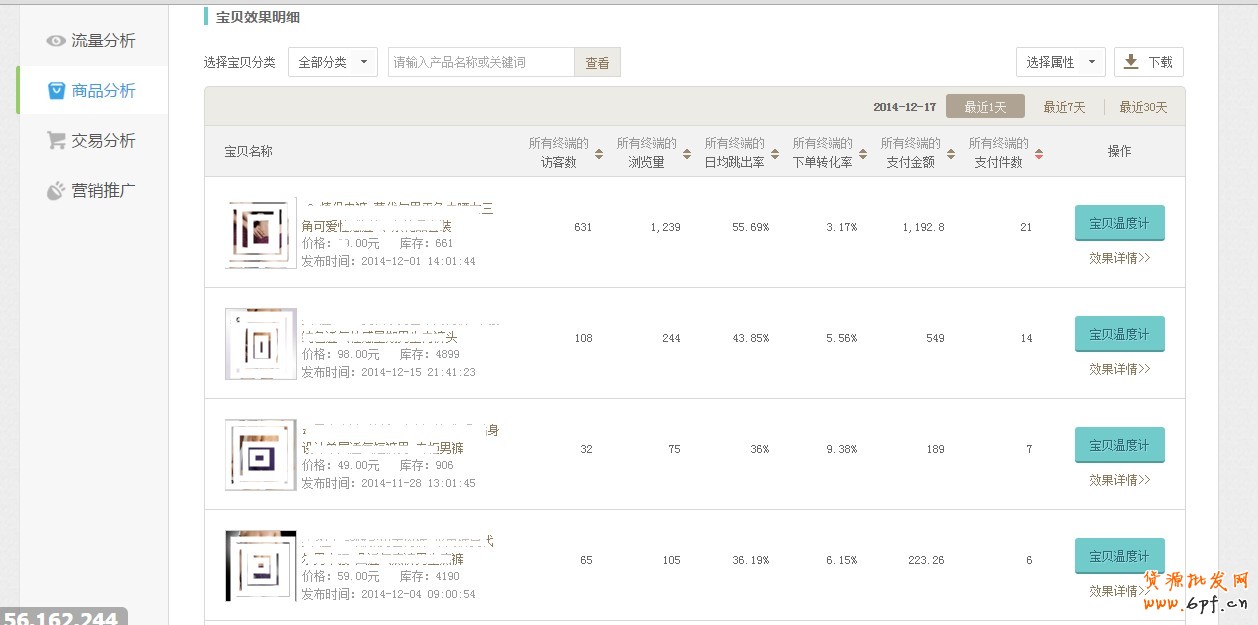Screen dimensions: 1258x625
Task: Expand the 选择属性 dropdown
Action: 1060,62
